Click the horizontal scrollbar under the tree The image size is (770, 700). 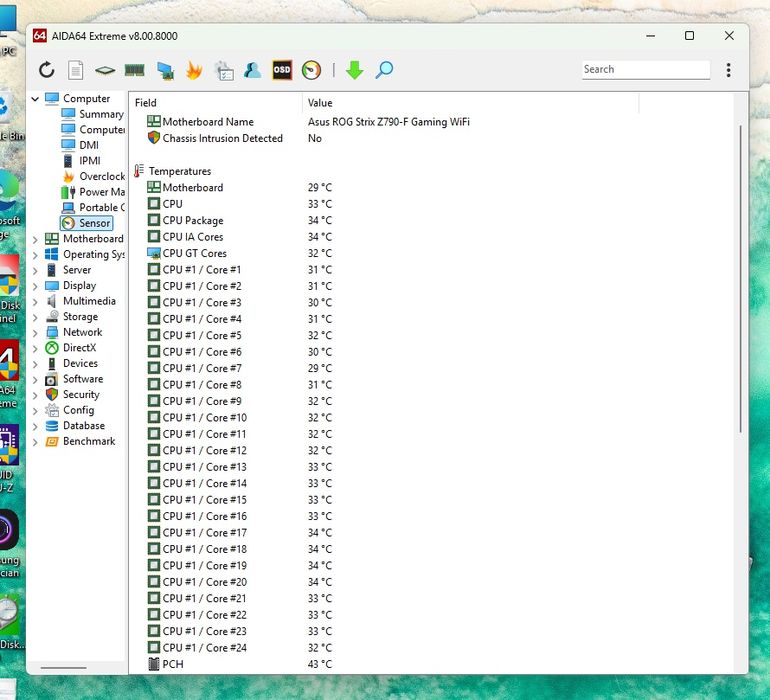coord(63,668)
